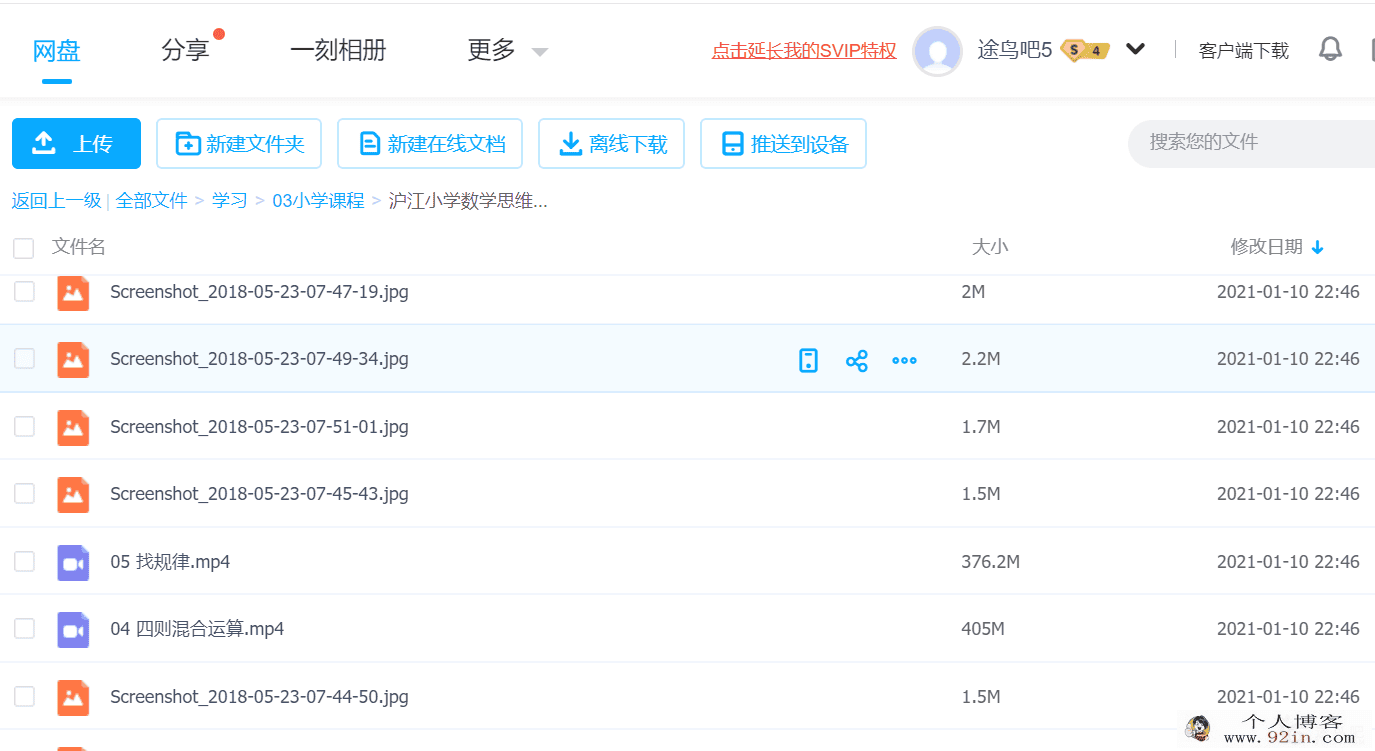The width and height of the screenshot is (1375, 751).
Task: Click the upload arrow icon on 上传
Action: pos(44,144)
